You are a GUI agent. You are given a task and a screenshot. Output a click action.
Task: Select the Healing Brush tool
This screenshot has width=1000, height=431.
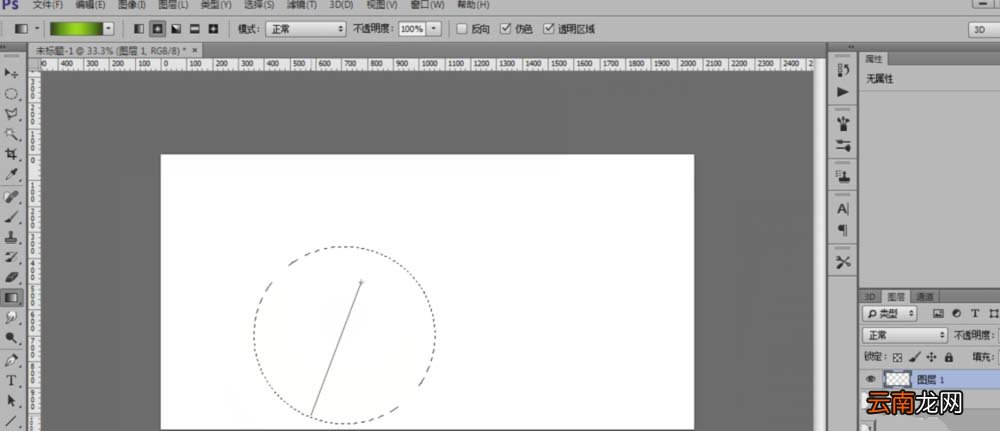[x=11, y=197]
